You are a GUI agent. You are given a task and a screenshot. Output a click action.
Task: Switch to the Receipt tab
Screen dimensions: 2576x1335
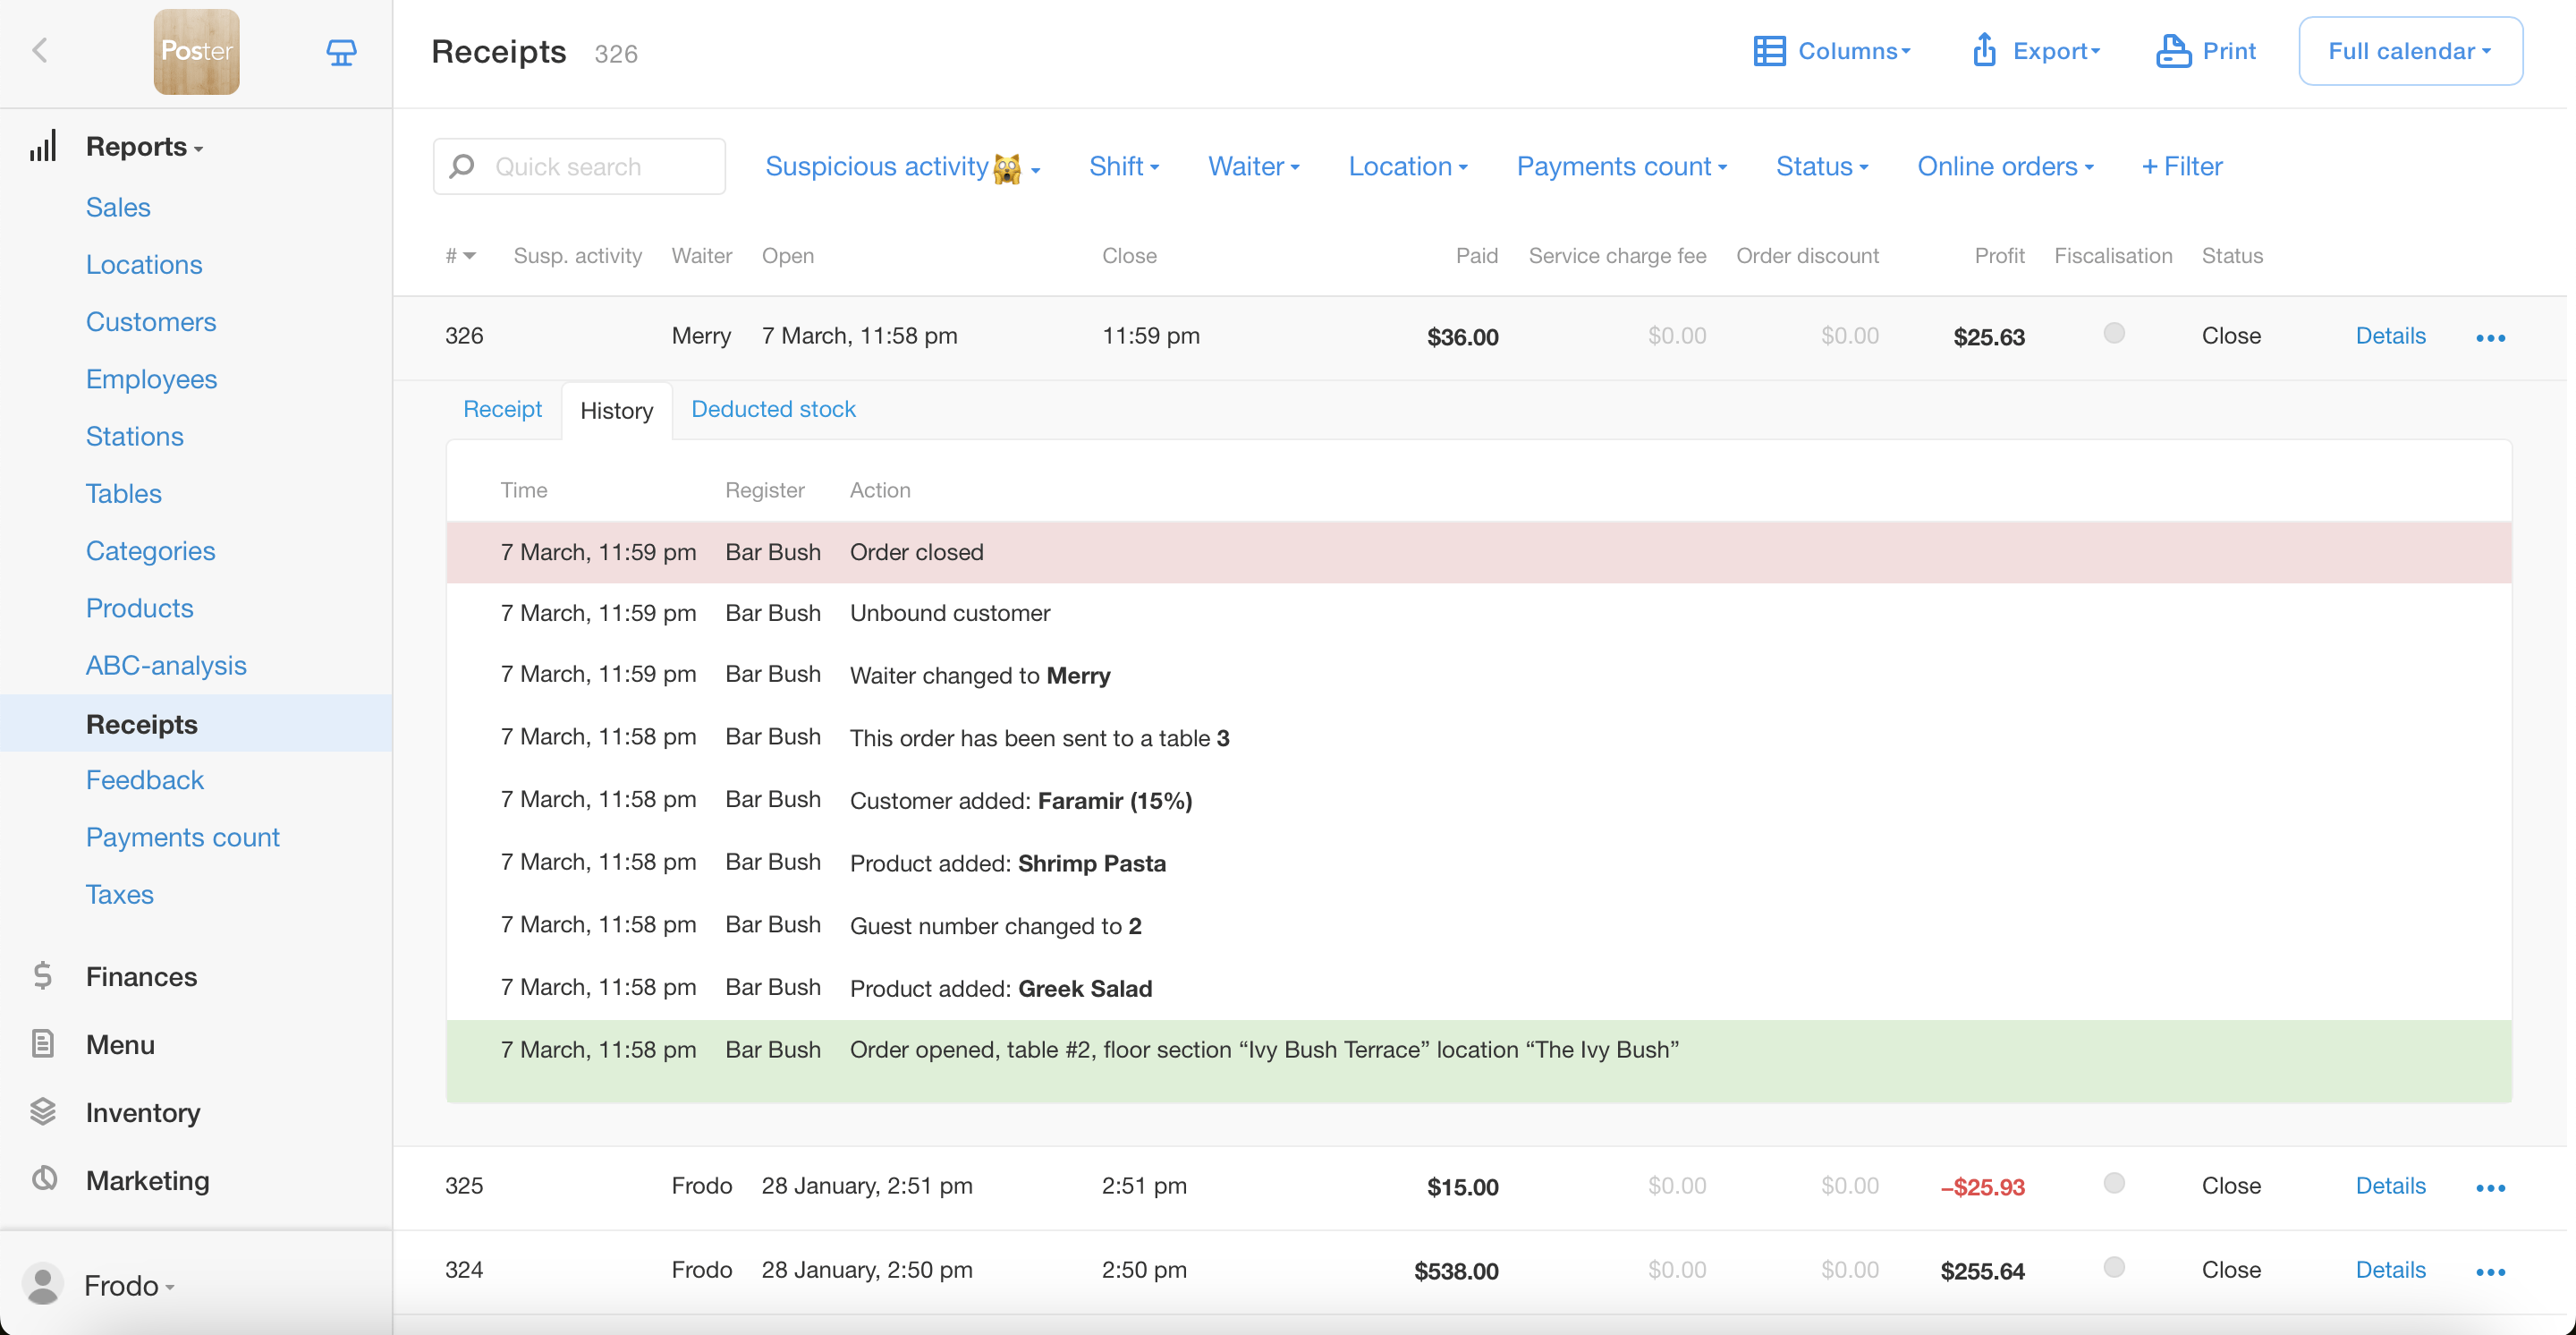tap(502, 409)
